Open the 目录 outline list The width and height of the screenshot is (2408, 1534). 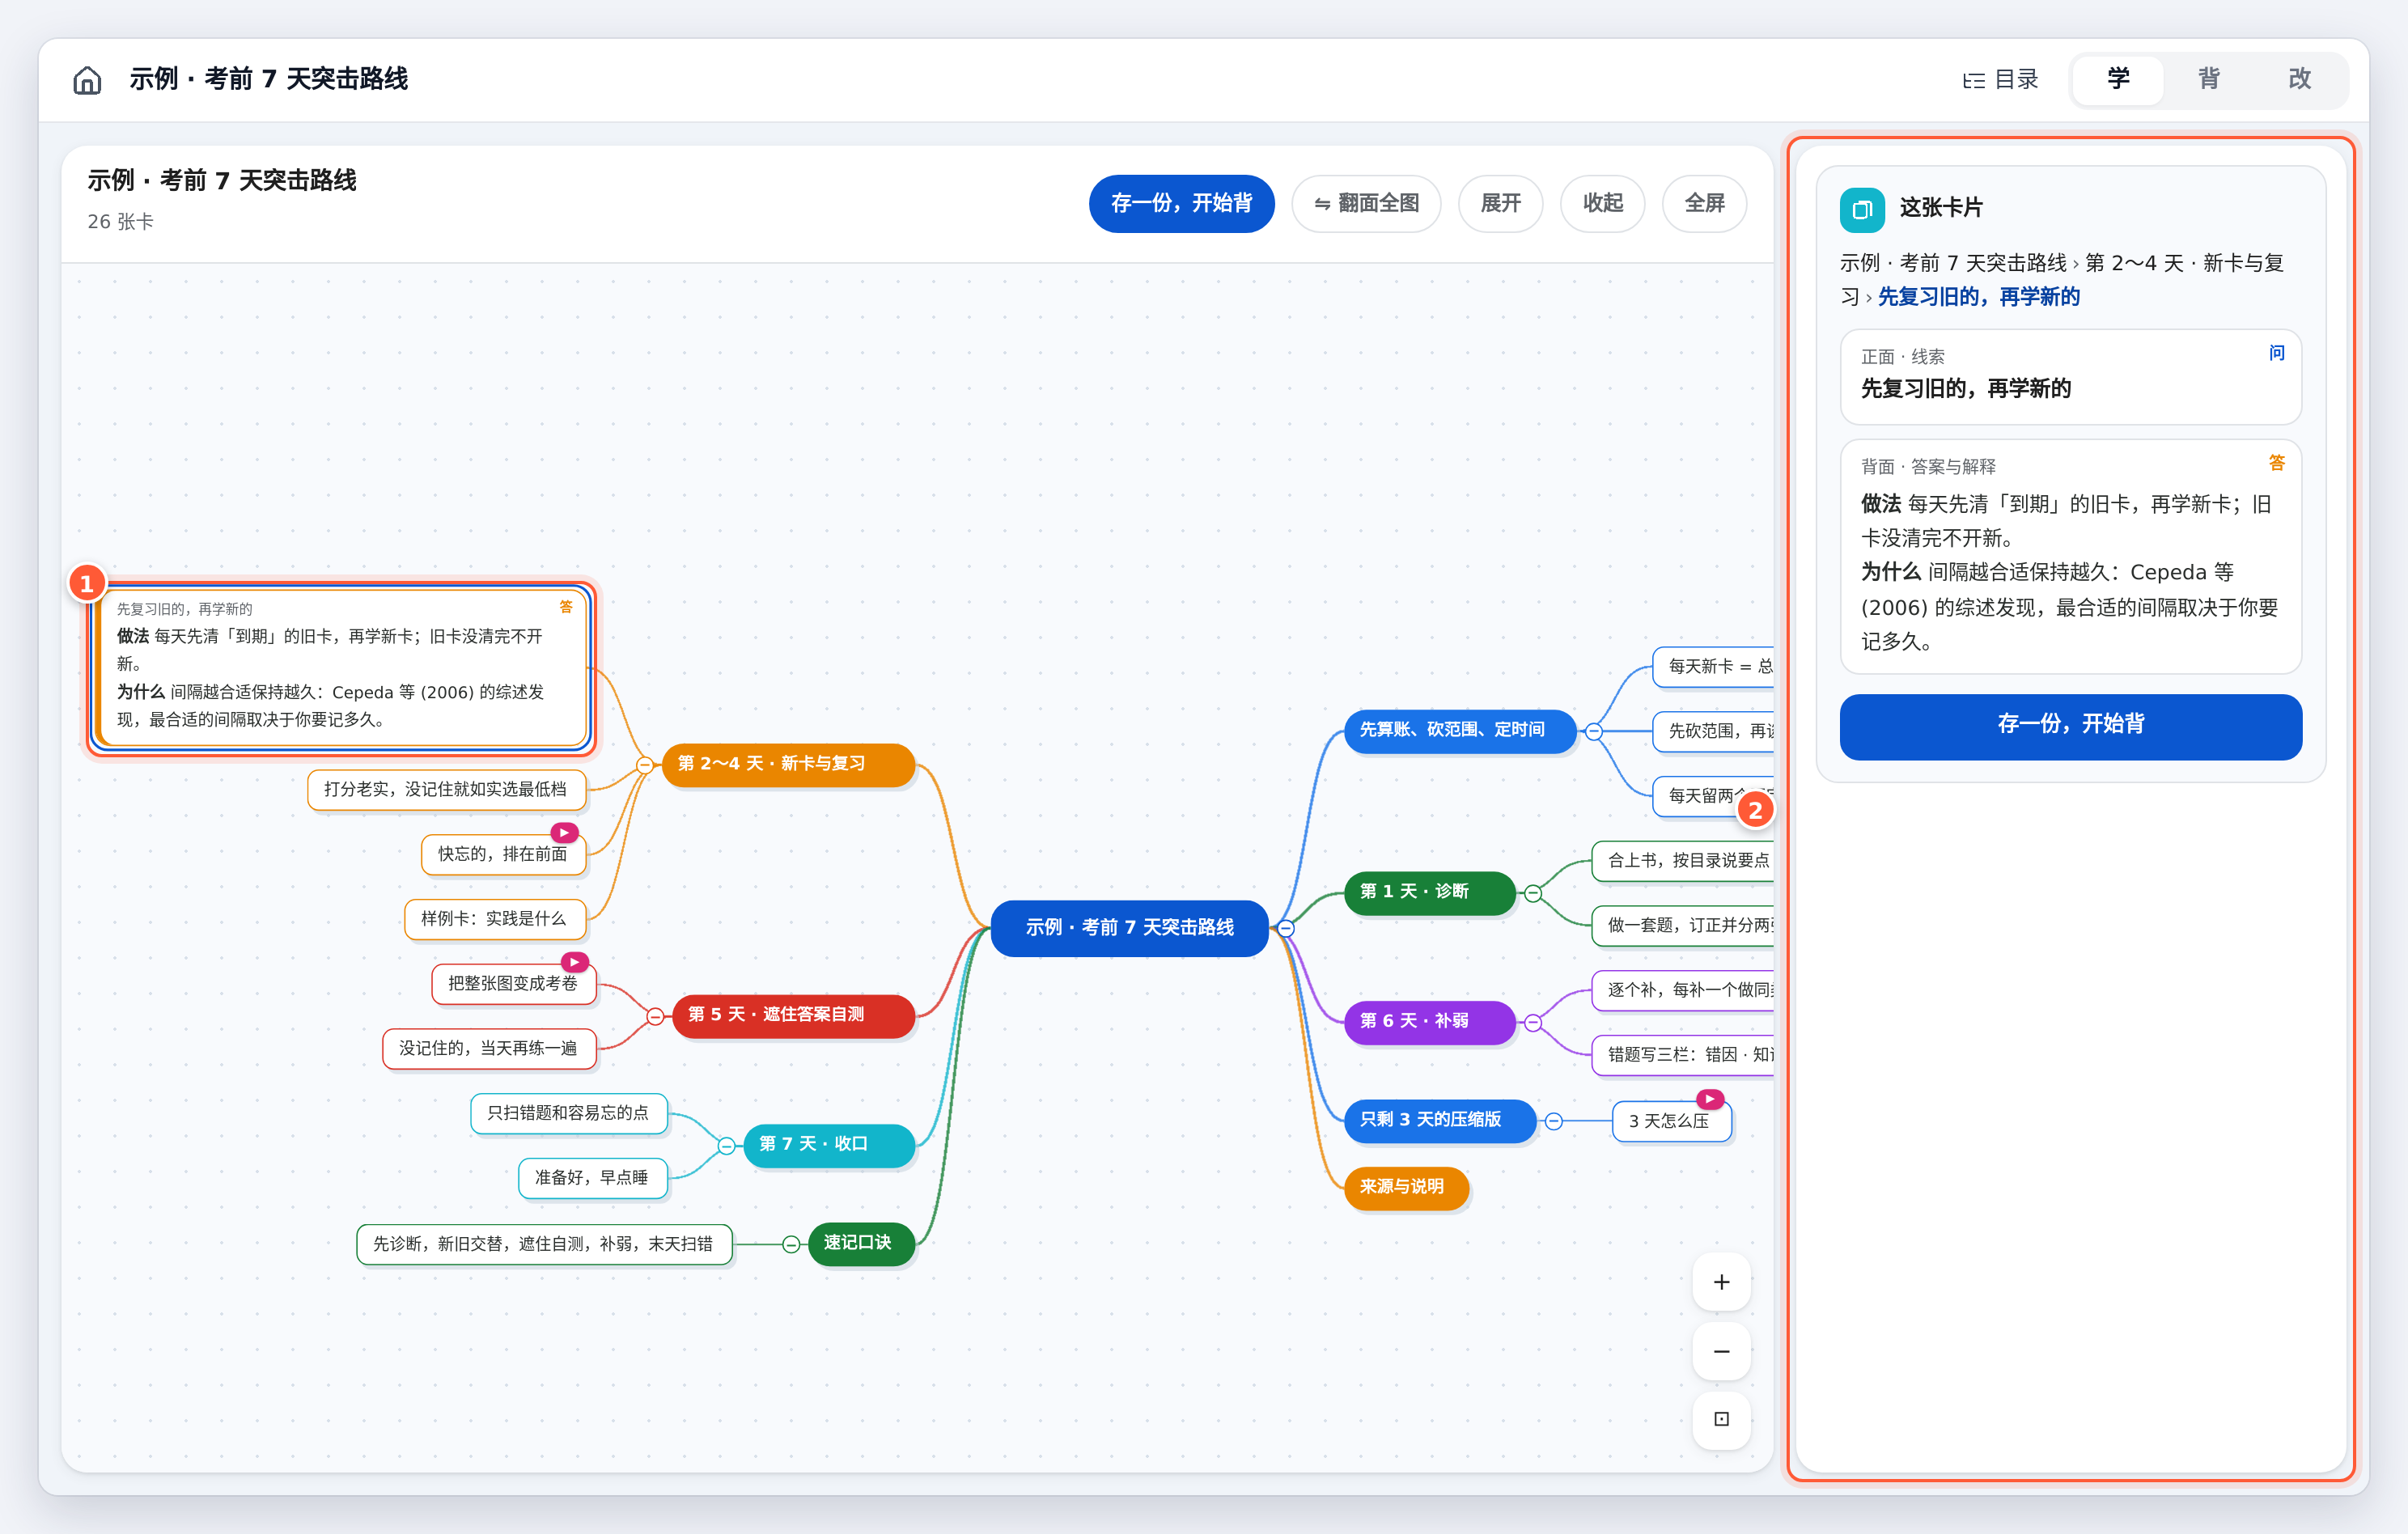pyautogui.click(x=2000, y=79)
